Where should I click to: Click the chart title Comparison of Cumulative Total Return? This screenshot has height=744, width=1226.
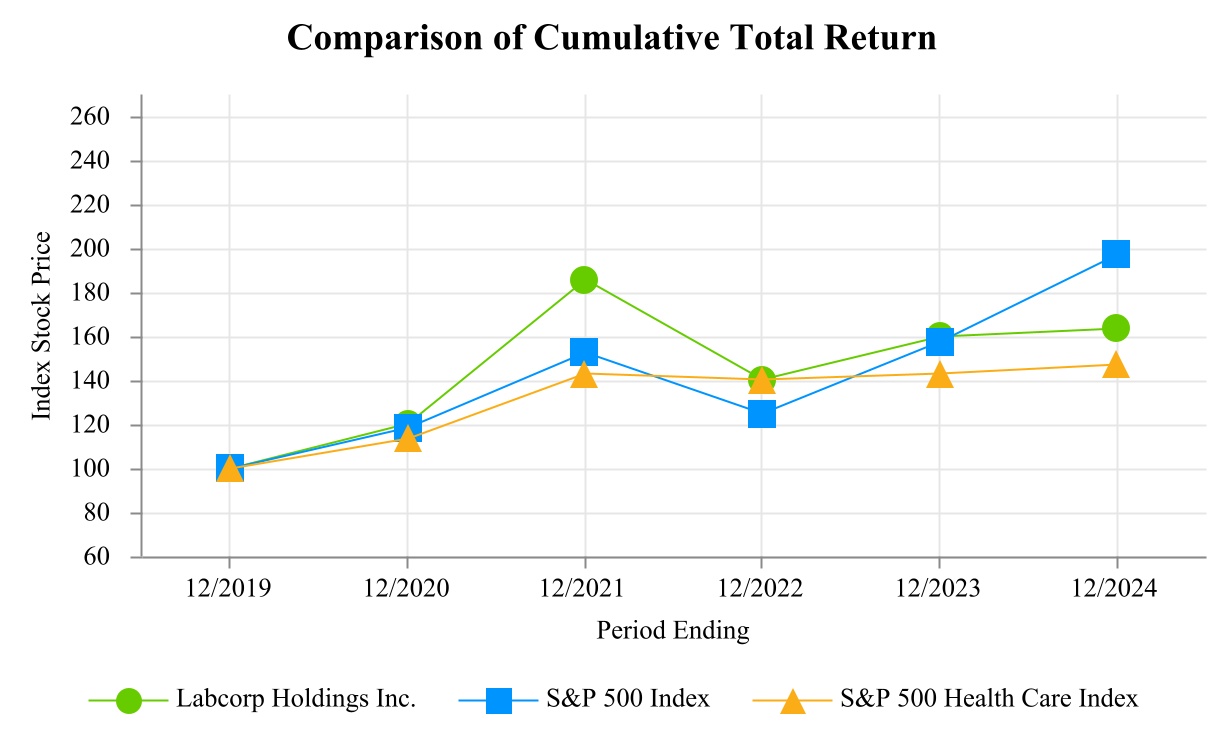point(612,38)
